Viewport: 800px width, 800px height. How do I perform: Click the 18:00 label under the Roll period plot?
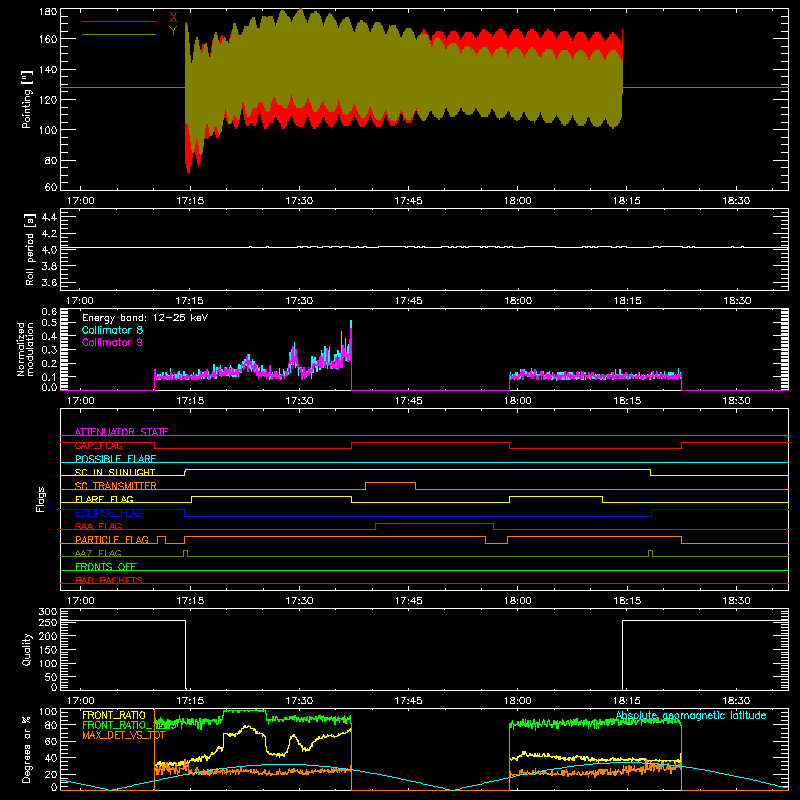coord(518,301)
